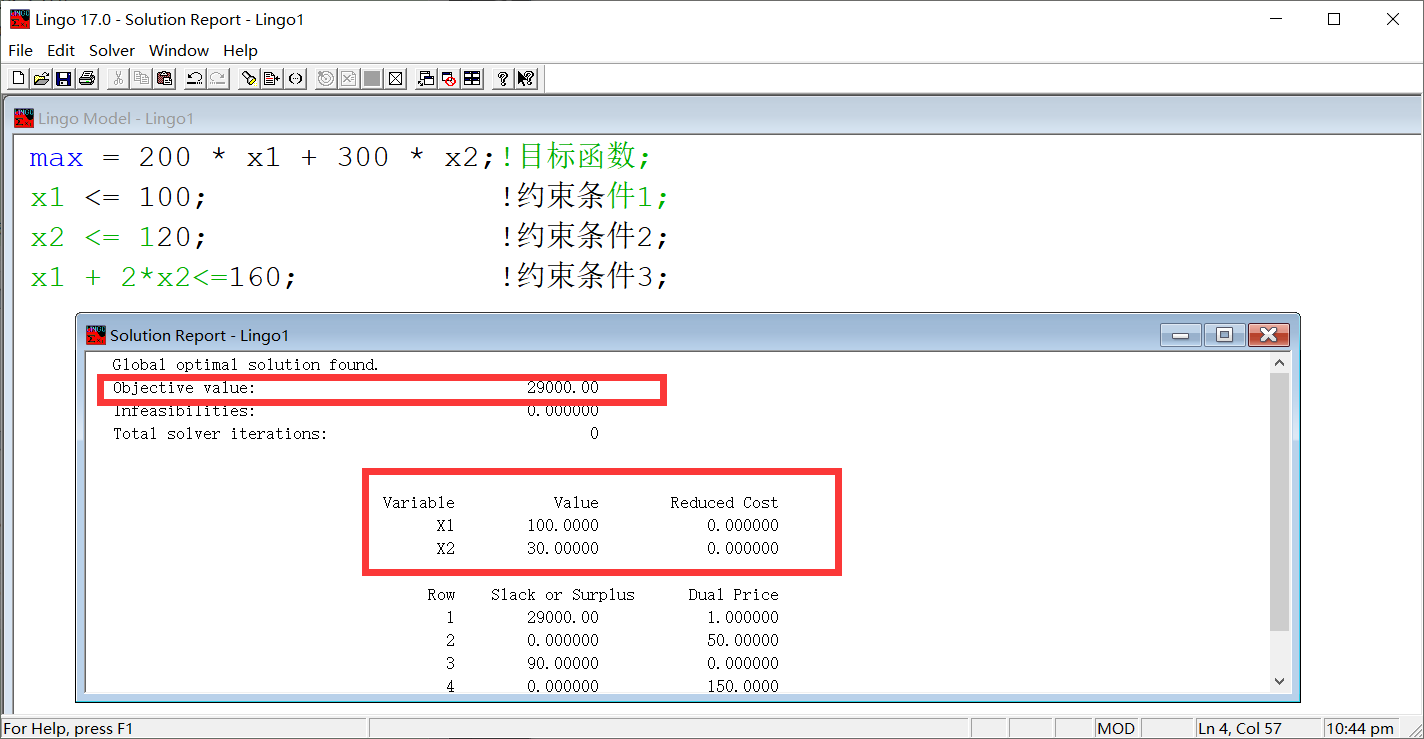Solve the model using bullseye icon
Viewport: 1424px width, 739px height.
(x=326, y=78)
